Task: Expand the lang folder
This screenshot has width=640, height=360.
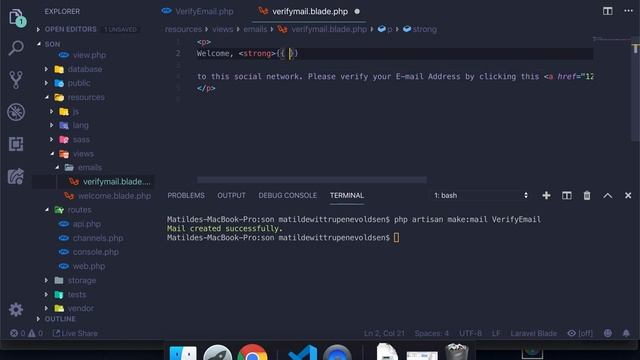Action: click(51, 125)
